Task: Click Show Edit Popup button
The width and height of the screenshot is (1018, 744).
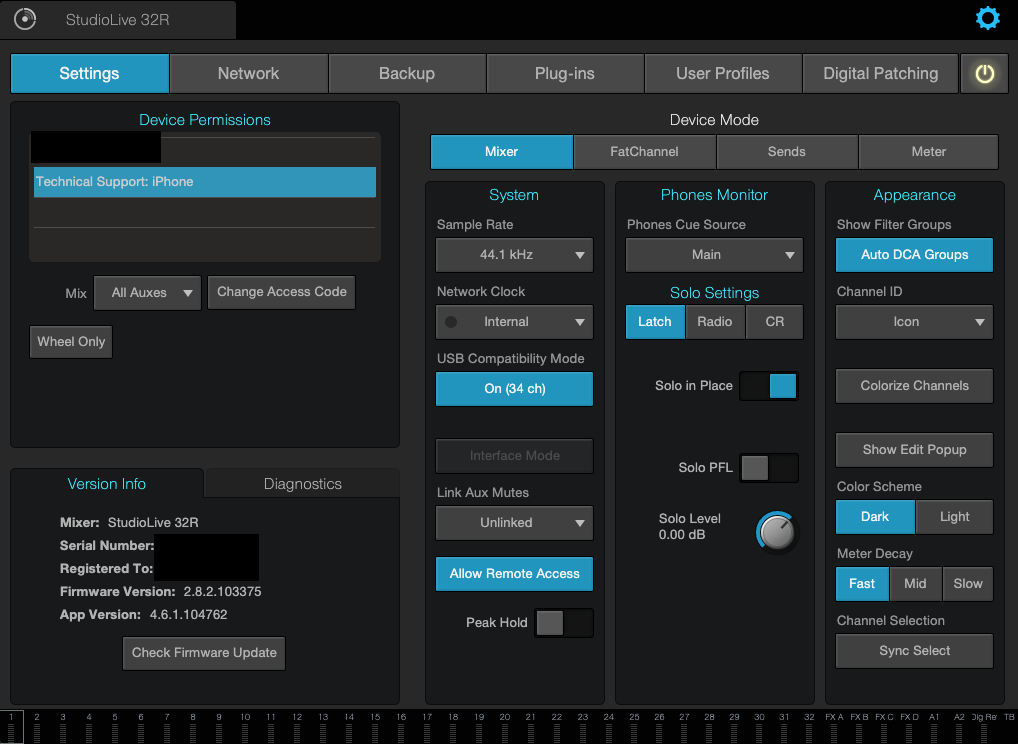Action: point(914,450)
